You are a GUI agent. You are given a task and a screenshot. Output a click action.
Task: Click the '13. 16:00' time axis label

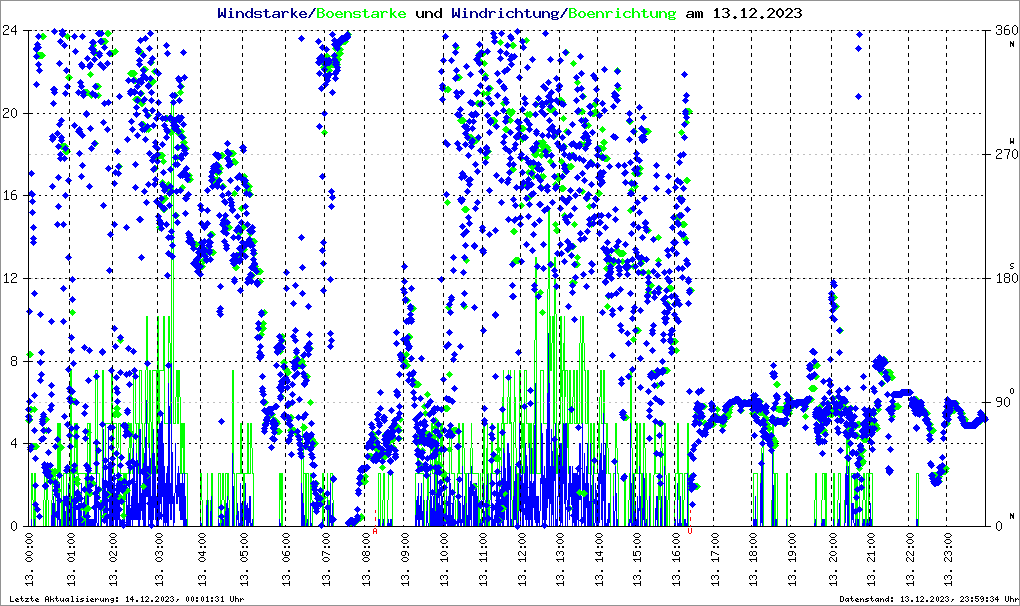tap(677, 559)
